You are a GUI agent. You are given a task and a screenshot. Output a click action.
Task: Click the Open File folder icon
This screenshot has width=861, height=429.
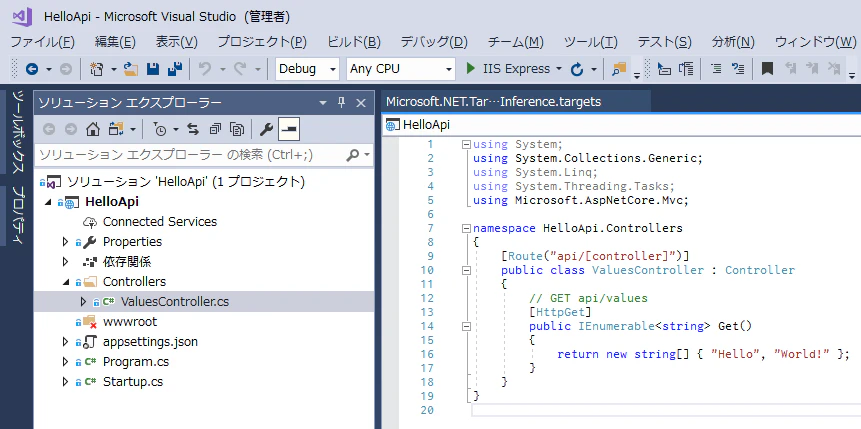(131, 69)
